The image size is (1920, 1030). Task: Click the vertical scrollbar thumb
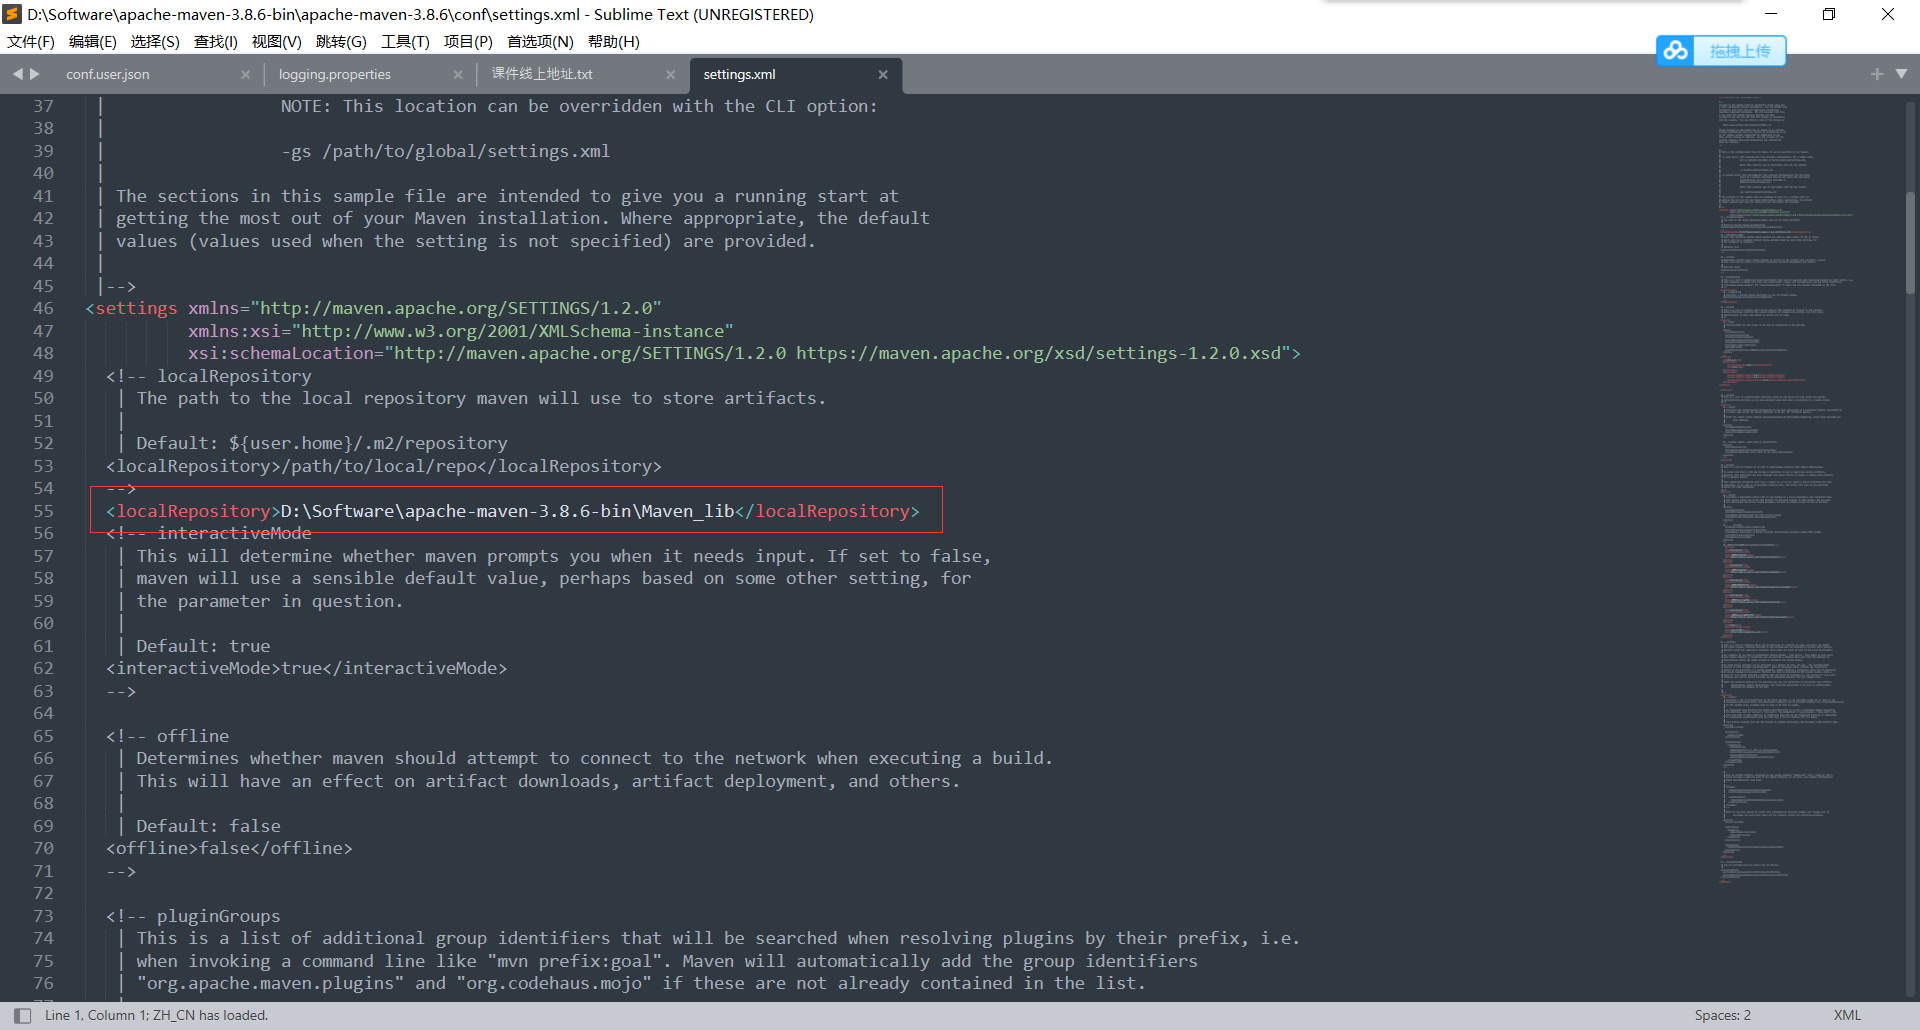1910,240
